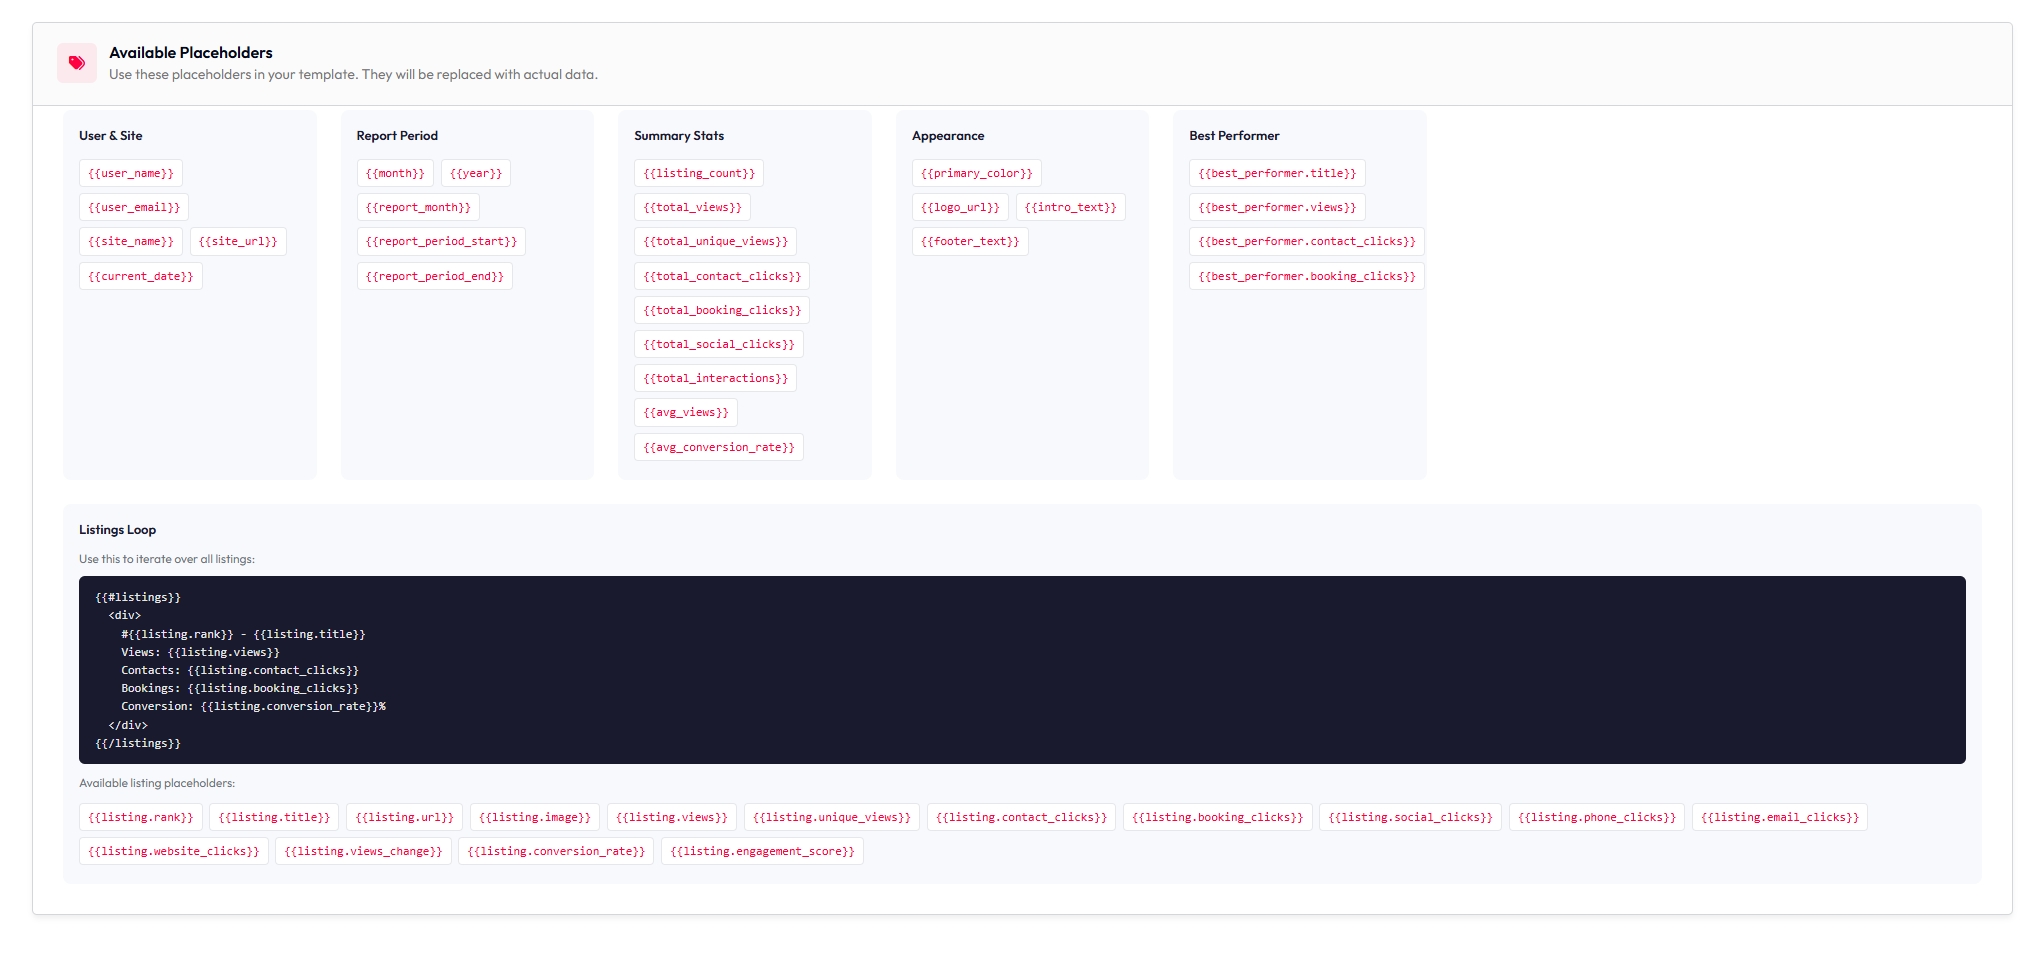Select the {{best_performer.booking_clicks}} placeholder
The height and width of the screenshot is (970, 2042).
tap(1307, 276)
